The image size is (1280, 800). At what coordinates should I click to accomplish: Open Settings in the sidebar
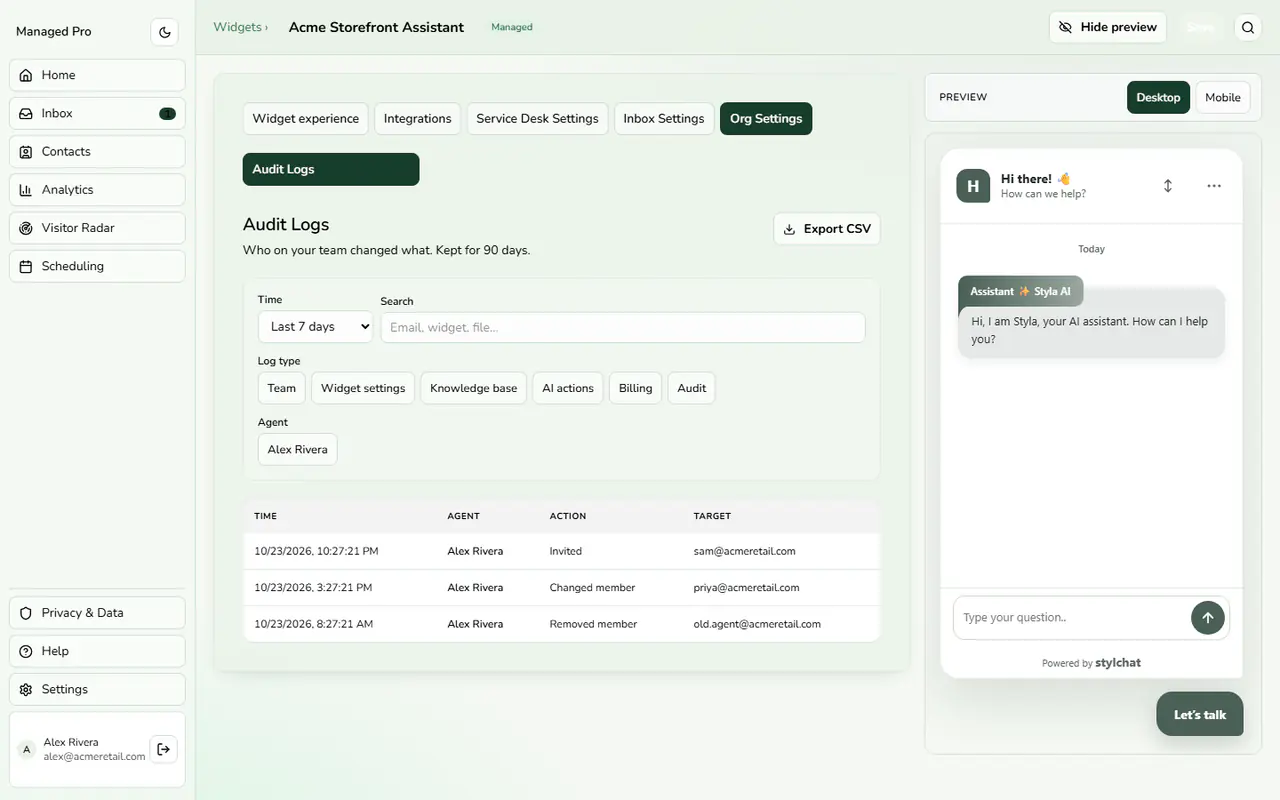pos(97,689)
